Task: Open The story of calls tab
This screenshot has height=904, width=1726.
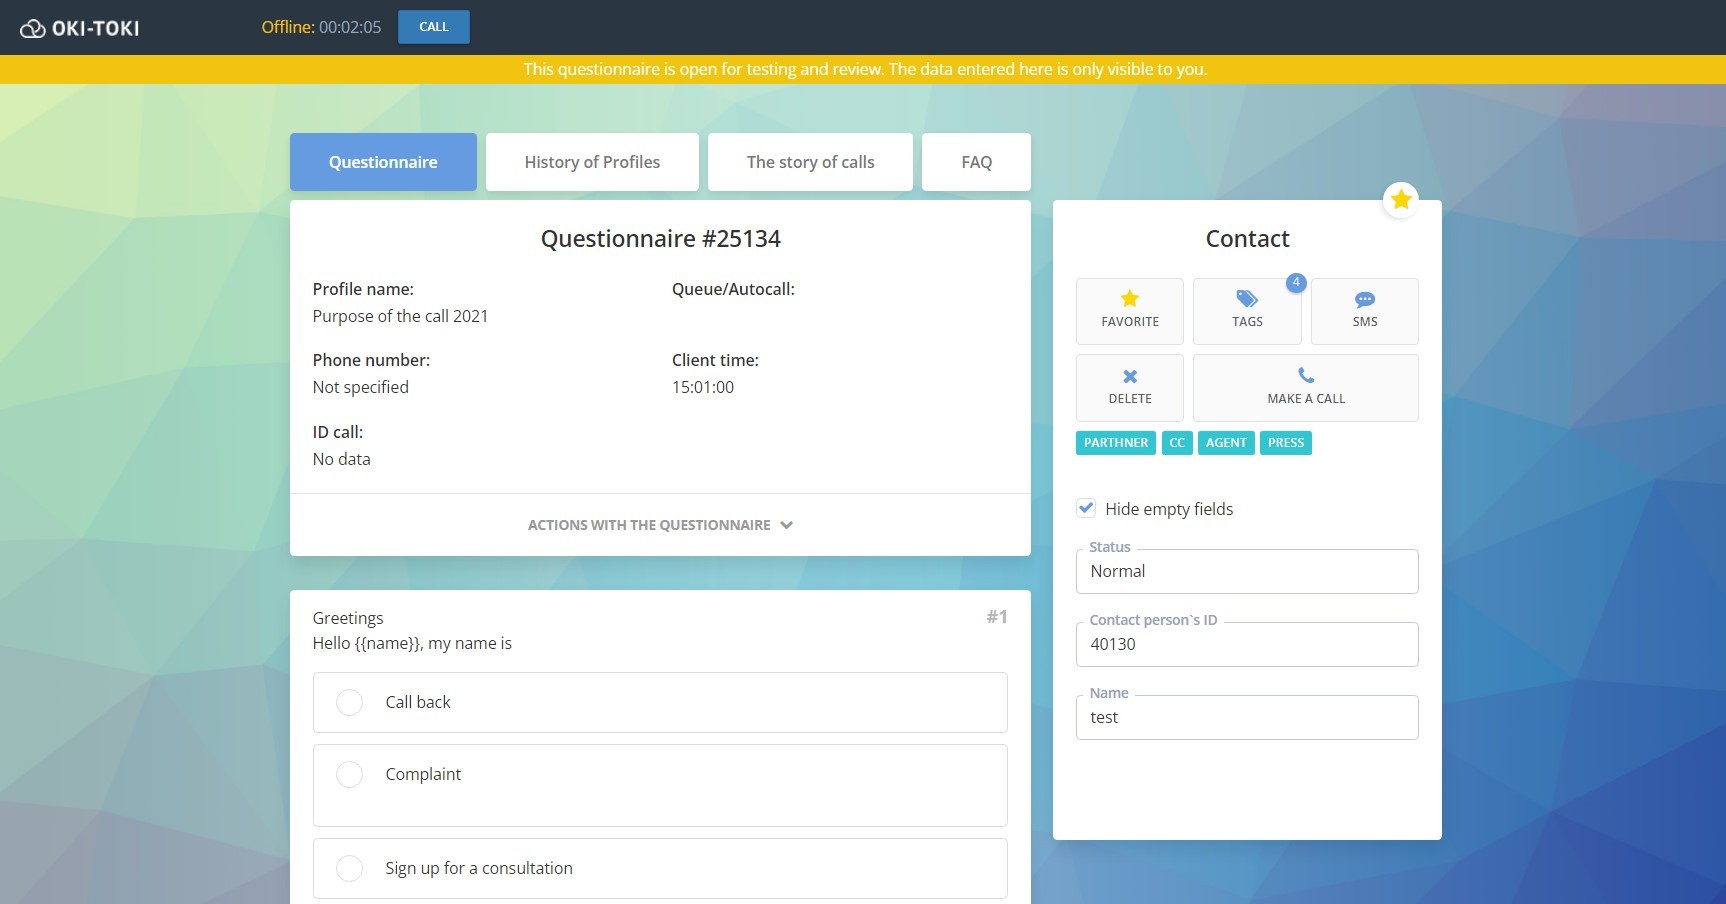Action: coord(810,162)
